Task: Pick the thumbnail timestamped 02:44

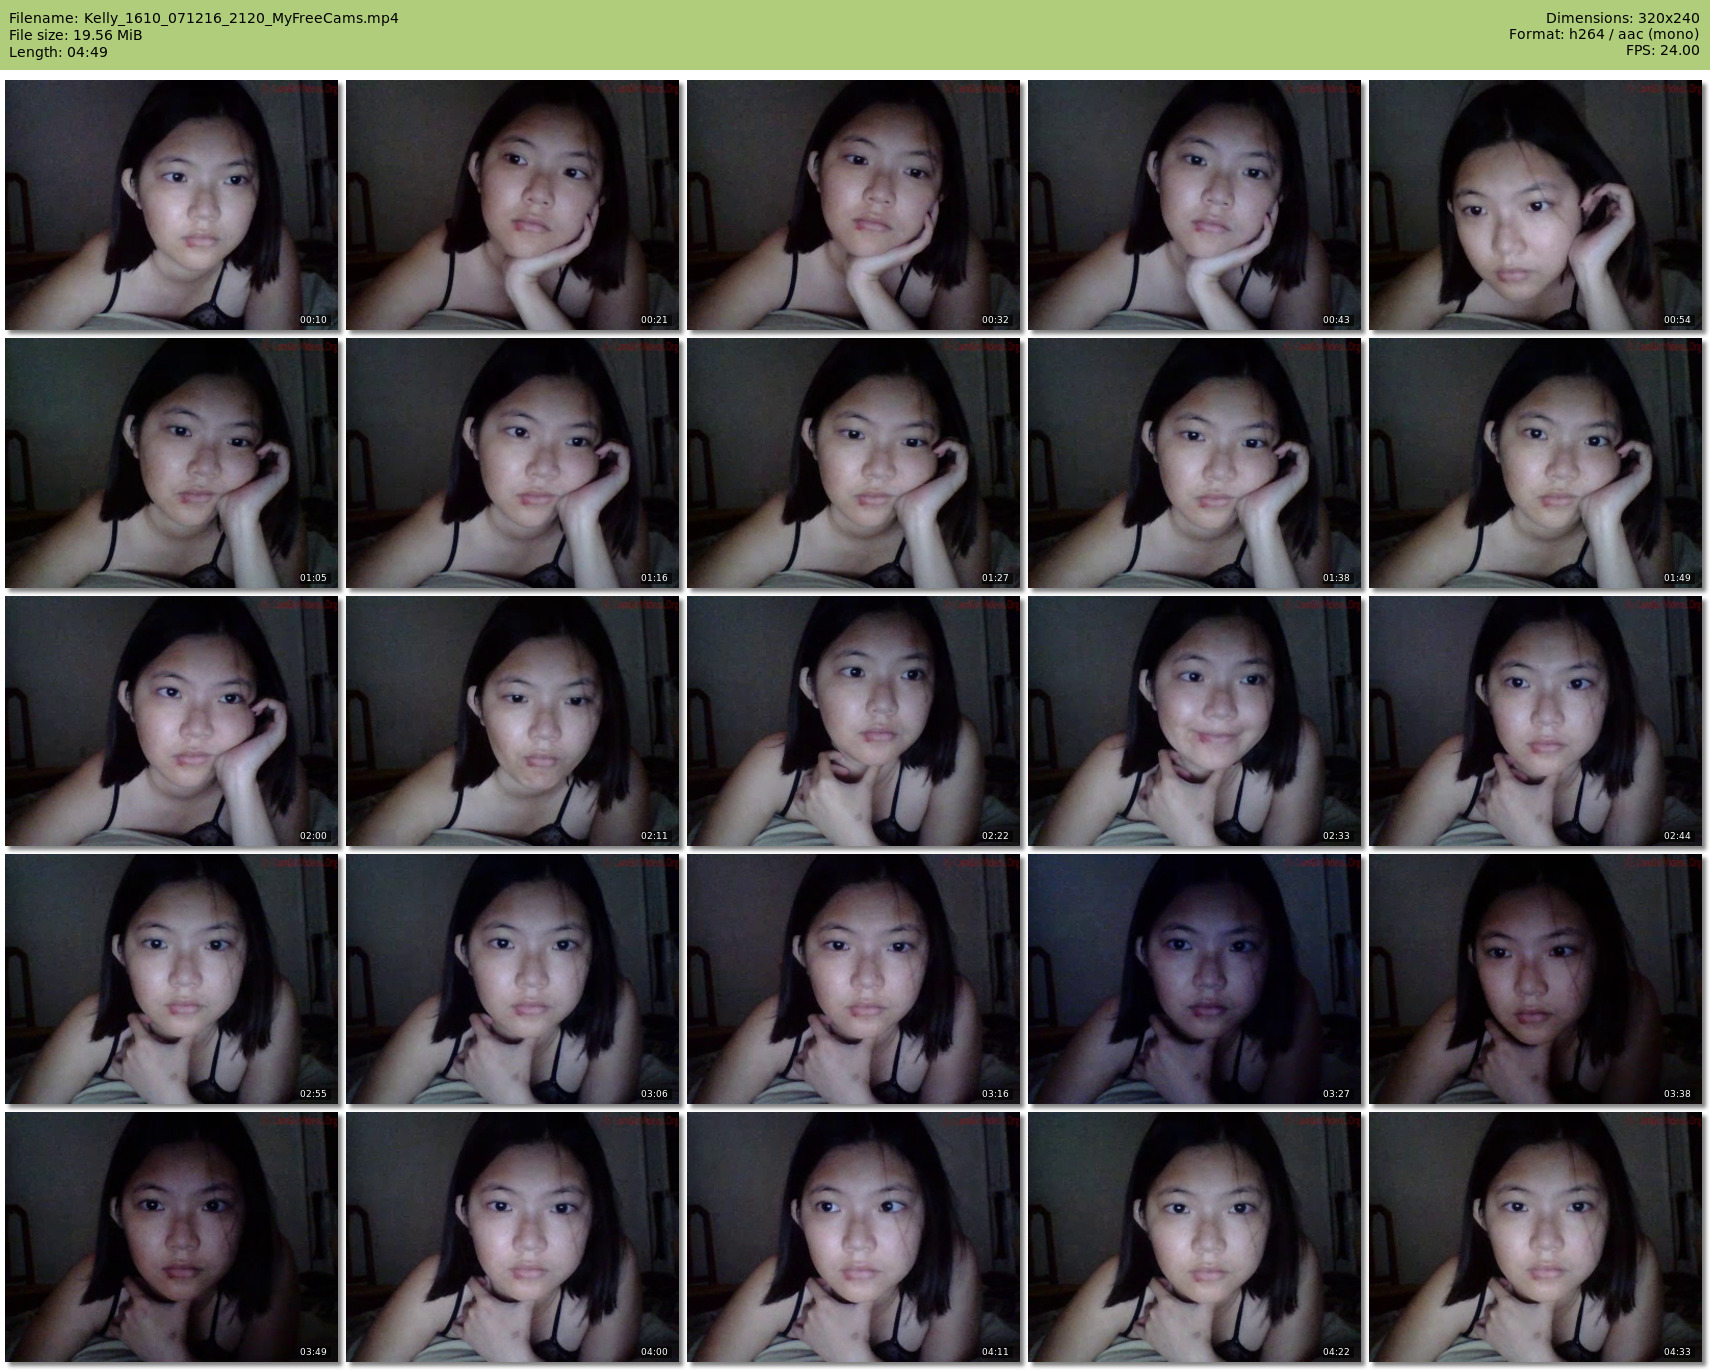Action: coord(1536,721)
